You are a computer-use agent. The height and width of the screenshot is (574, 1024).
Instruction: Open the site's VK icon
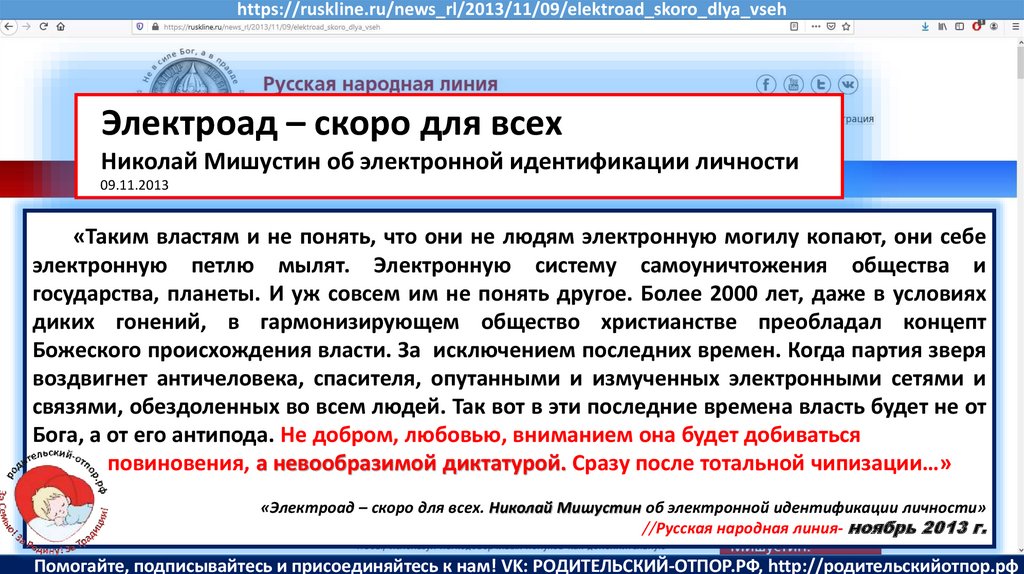pyautogui.click(x=848, y=84)
